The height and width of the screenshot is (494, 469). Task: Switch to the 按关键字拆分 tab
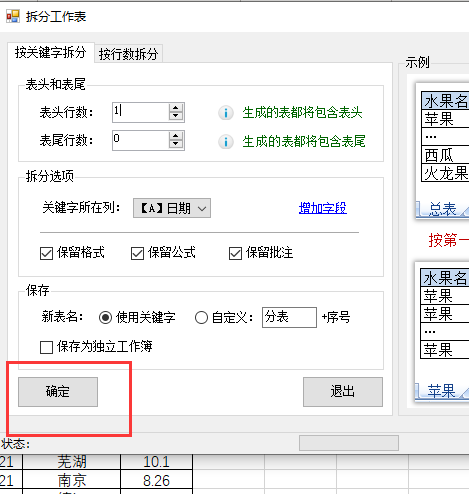[51, 52]
